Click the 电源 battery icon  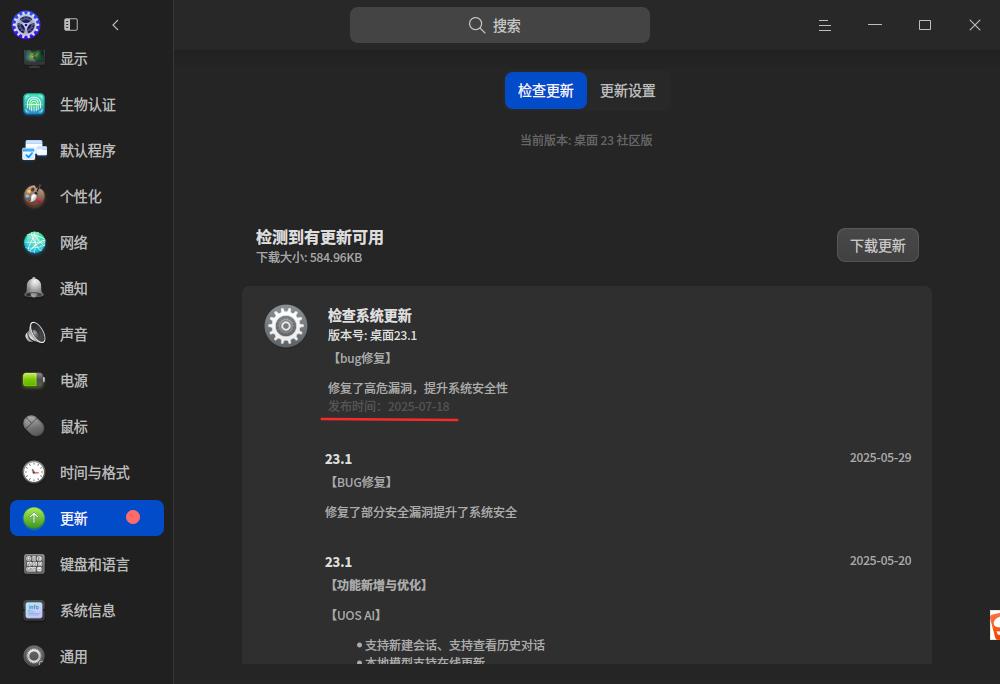(x=34, y=381)
